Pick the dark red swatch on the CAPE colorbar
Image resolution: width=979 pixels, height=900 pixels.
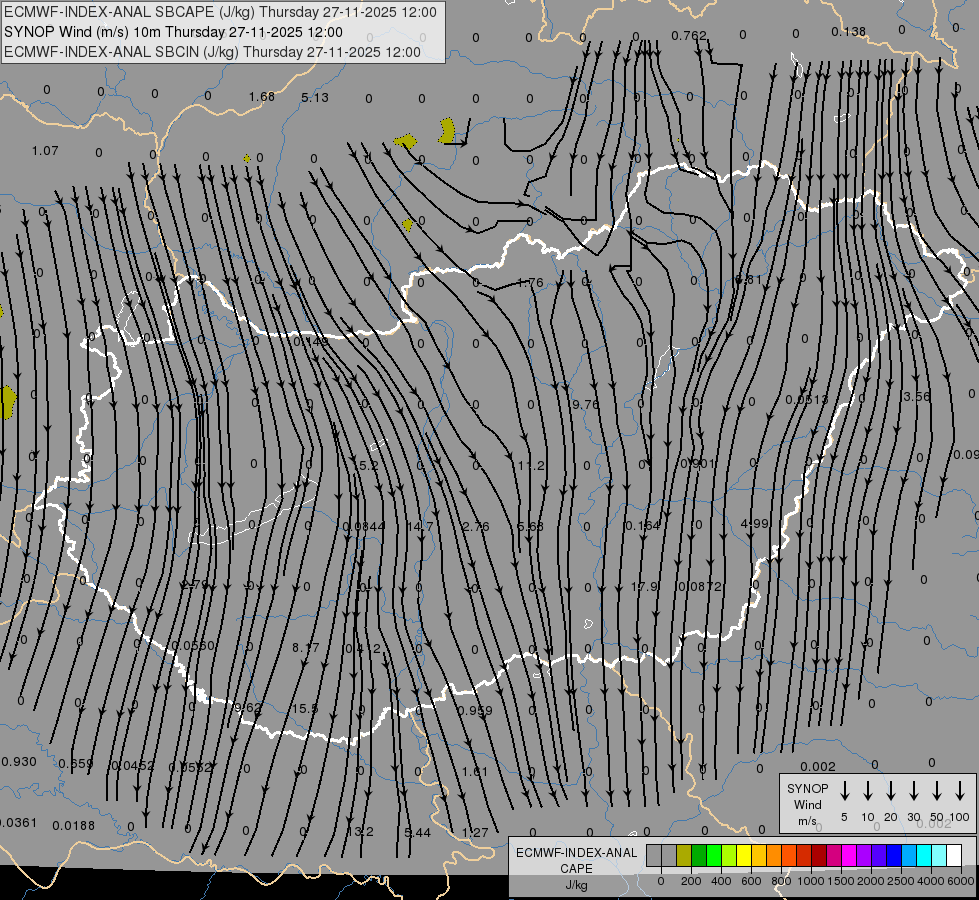pyautogui.click(x=819, y=855)
